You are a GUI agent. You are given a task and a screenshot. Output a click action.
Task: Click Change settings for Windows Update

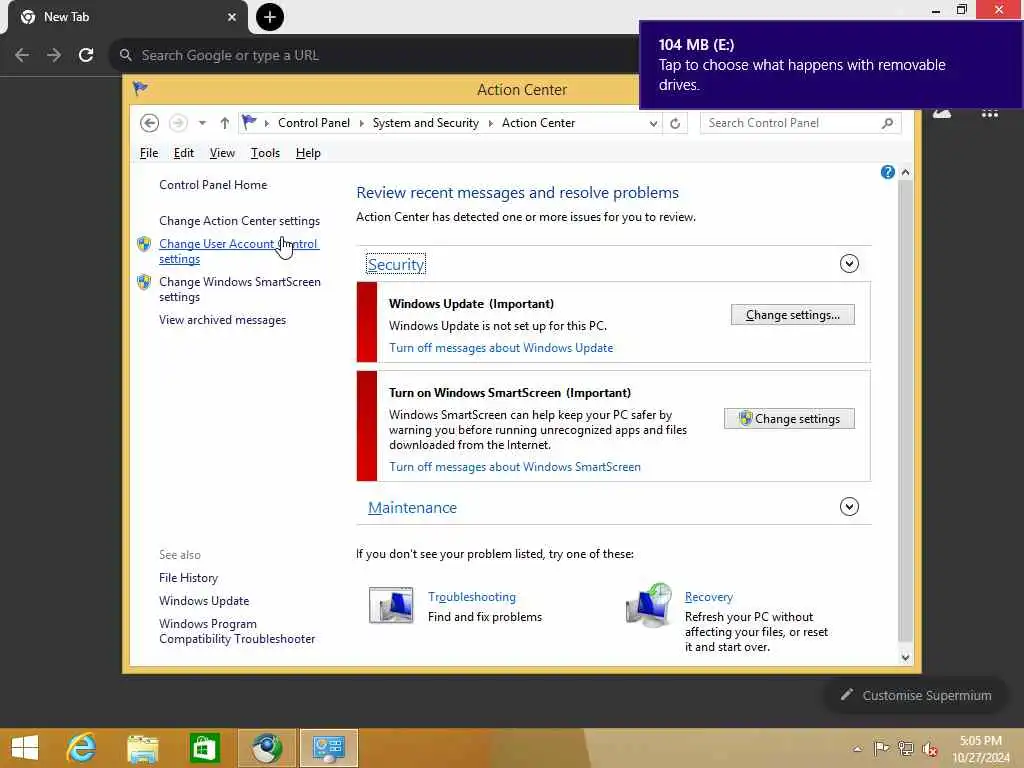pyautogui.click(x=792, y=315)
